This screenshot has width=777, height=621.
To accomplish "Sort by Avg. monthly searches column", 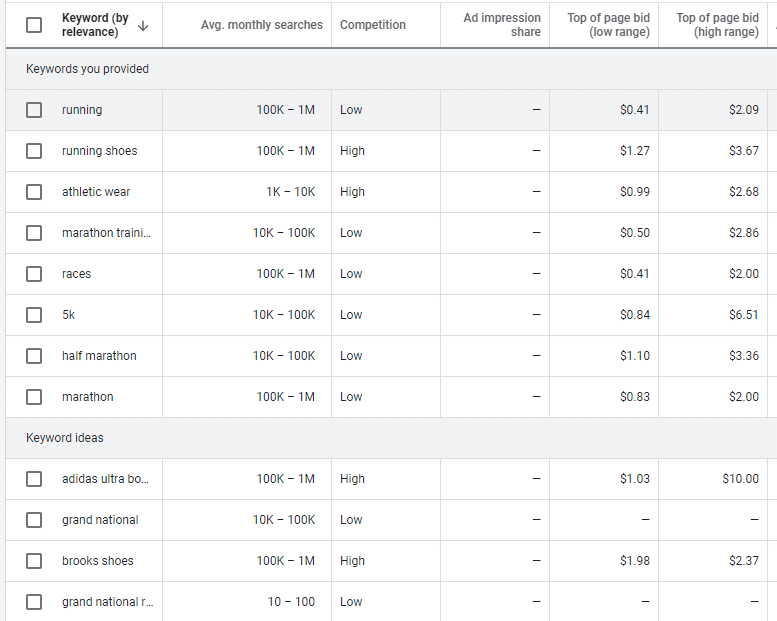I will pyautogui.click(x=261, y=25).
